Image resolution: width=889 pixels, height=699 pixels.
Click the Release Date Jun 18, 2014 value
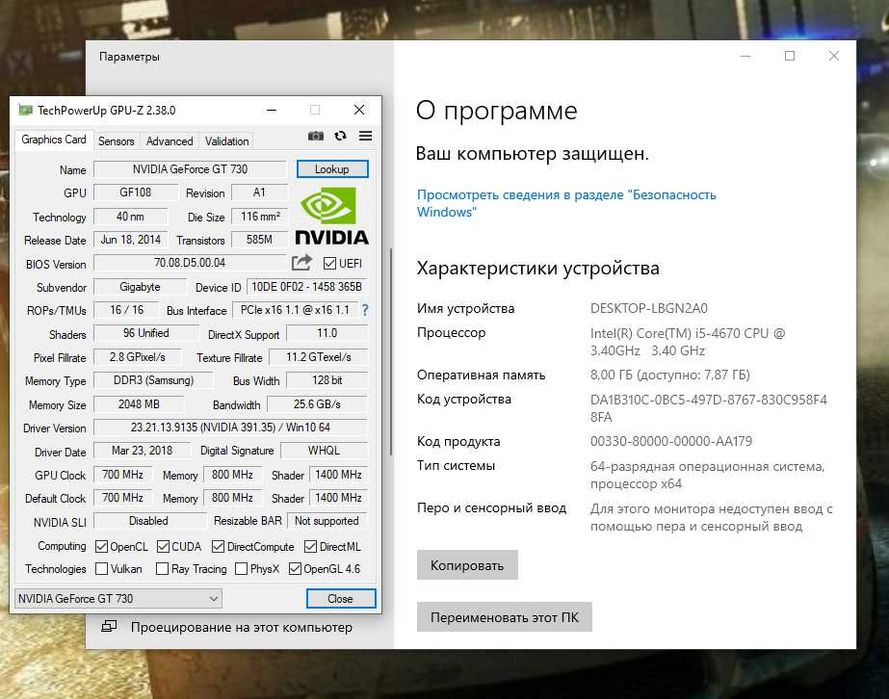click(x=130, y=240)
